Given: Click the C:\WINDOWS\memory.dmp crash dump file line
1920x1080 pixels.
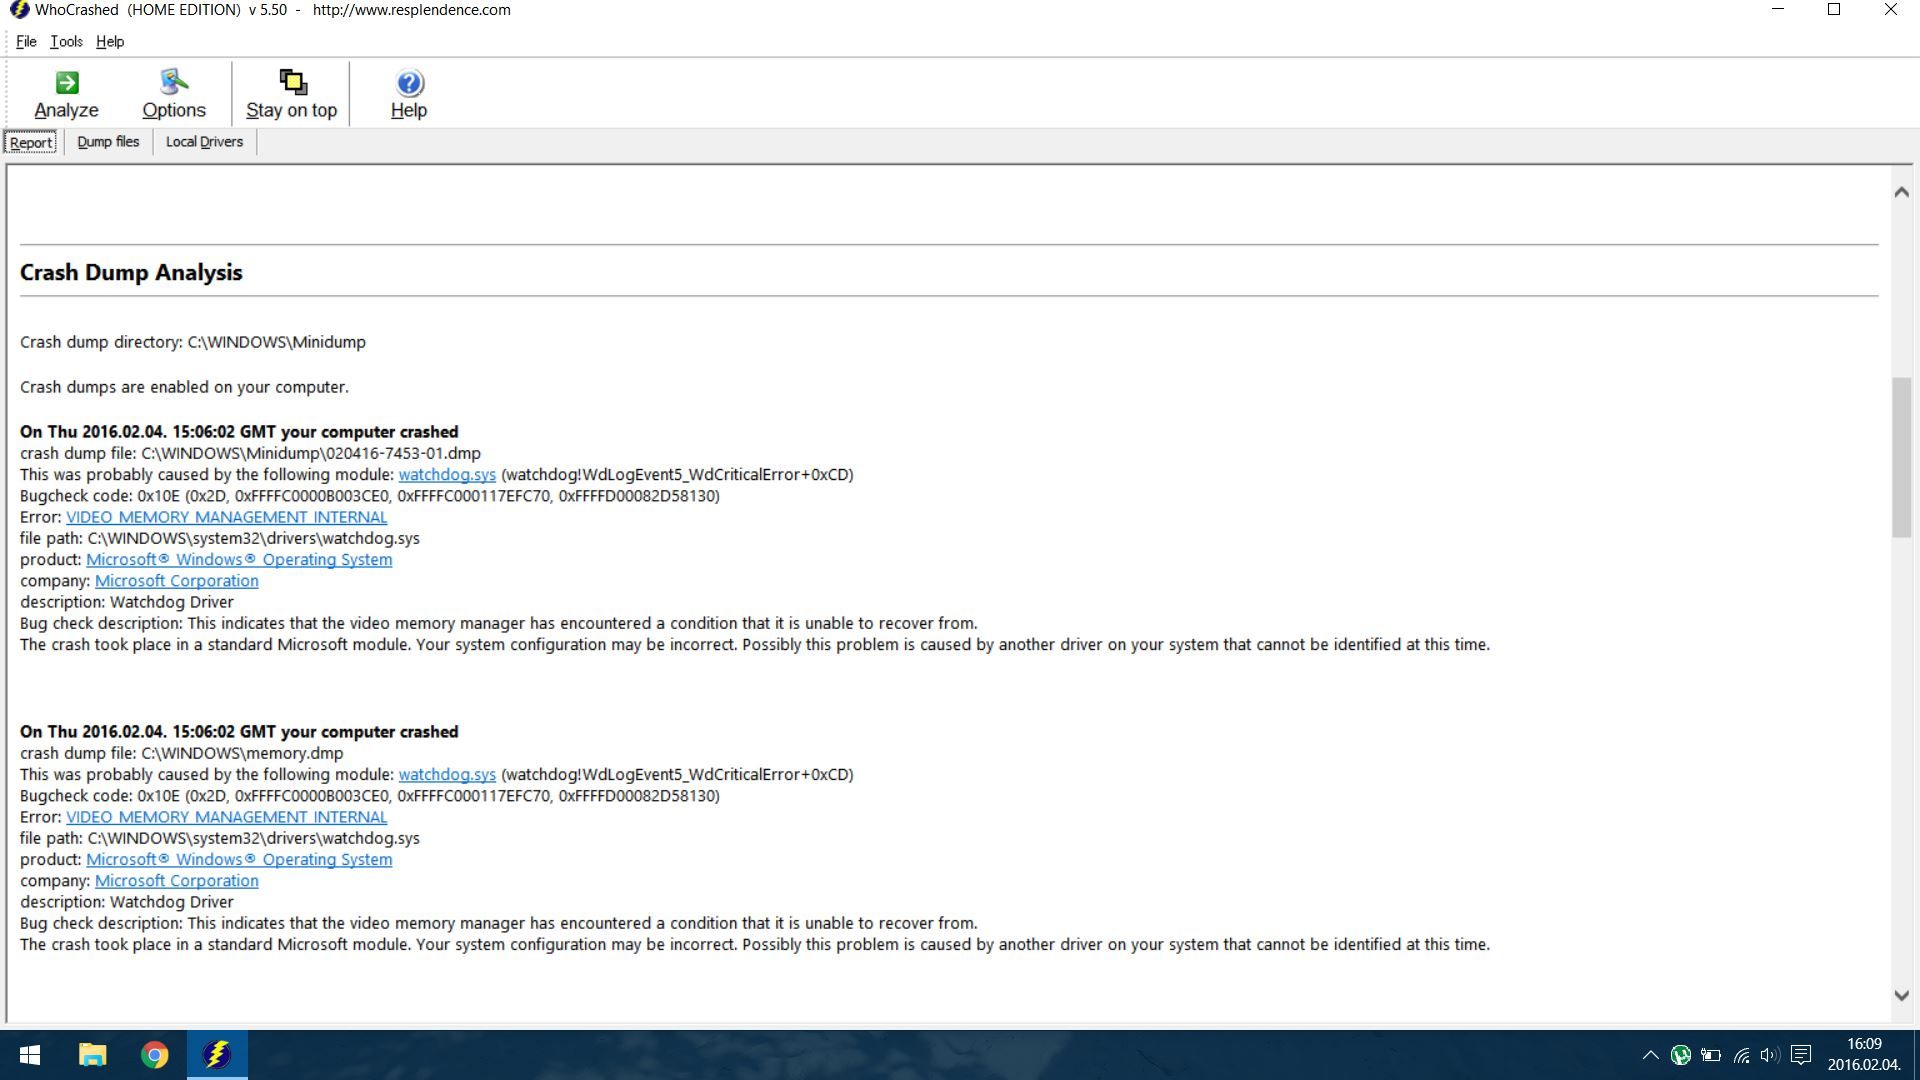Looking at the screenshot, I should (181, 754).
